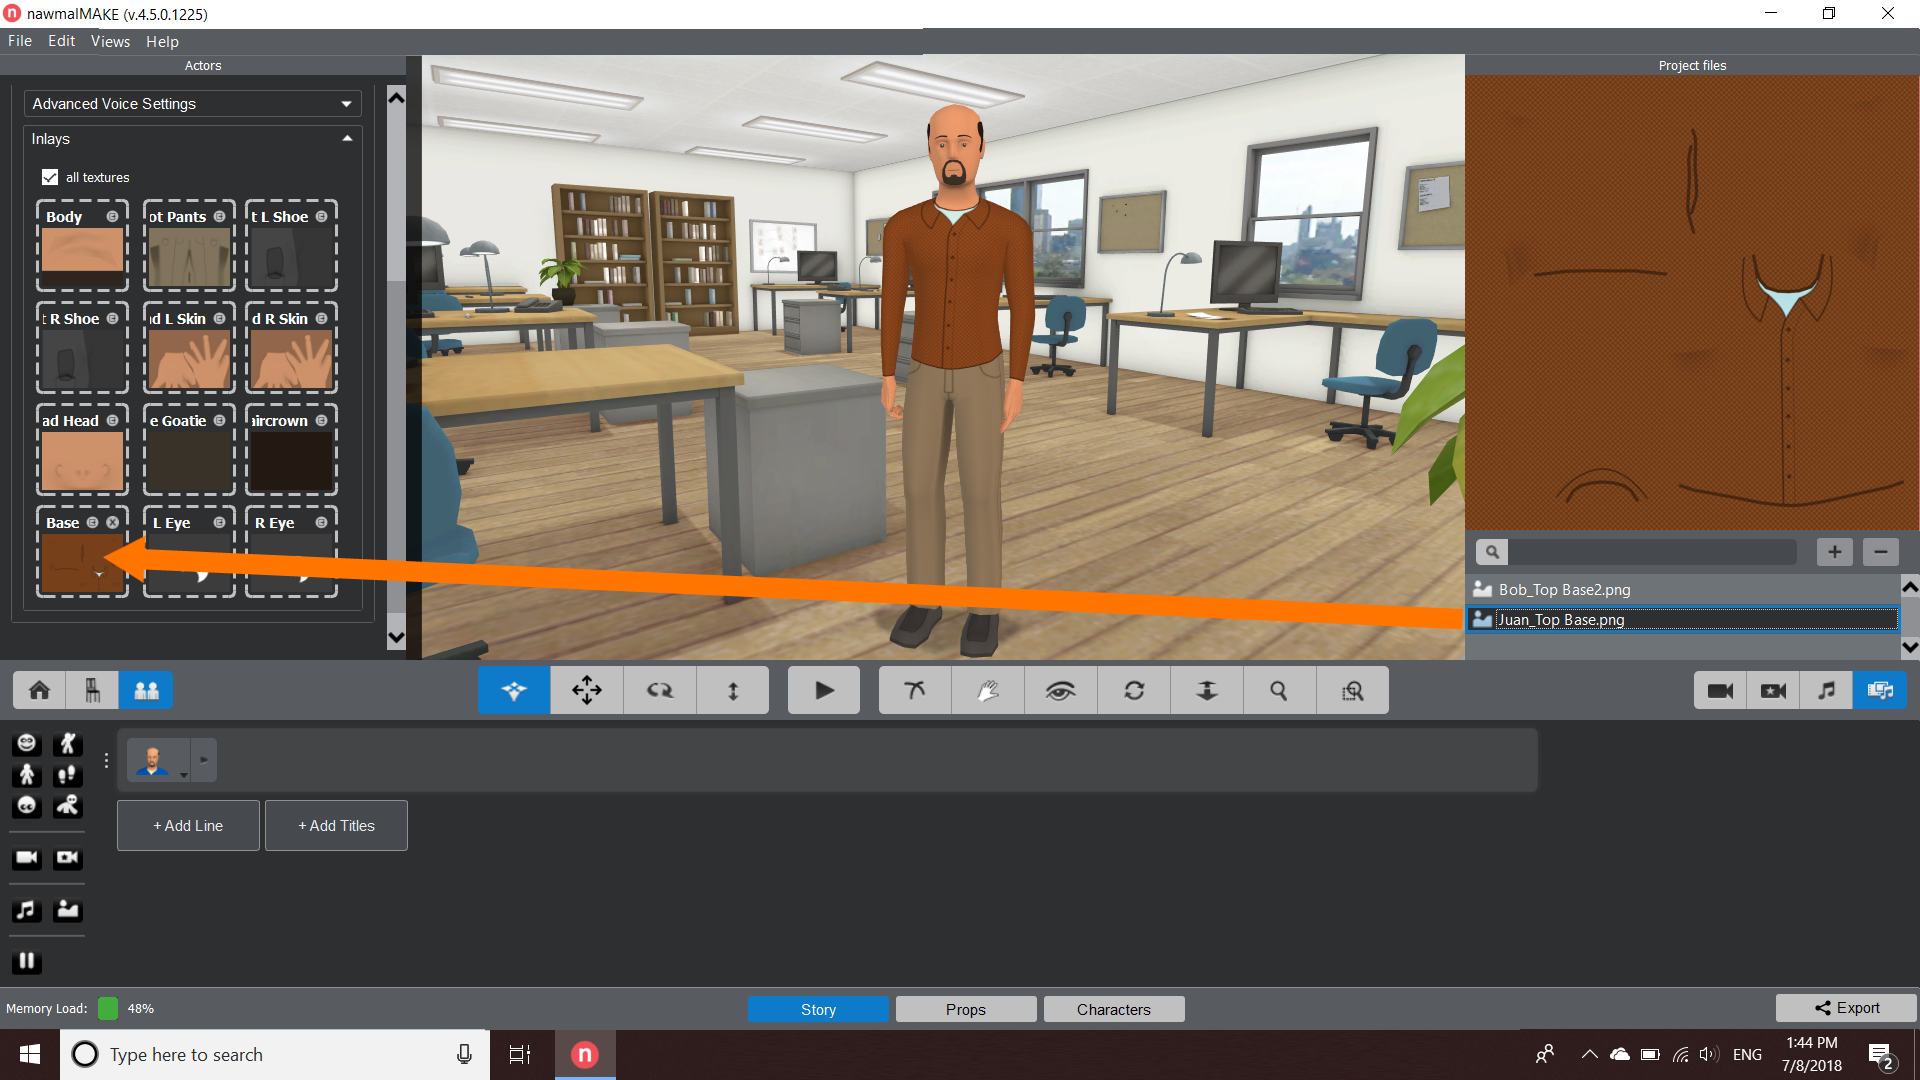Uncheck the all textures checkbox

point(50,177)
